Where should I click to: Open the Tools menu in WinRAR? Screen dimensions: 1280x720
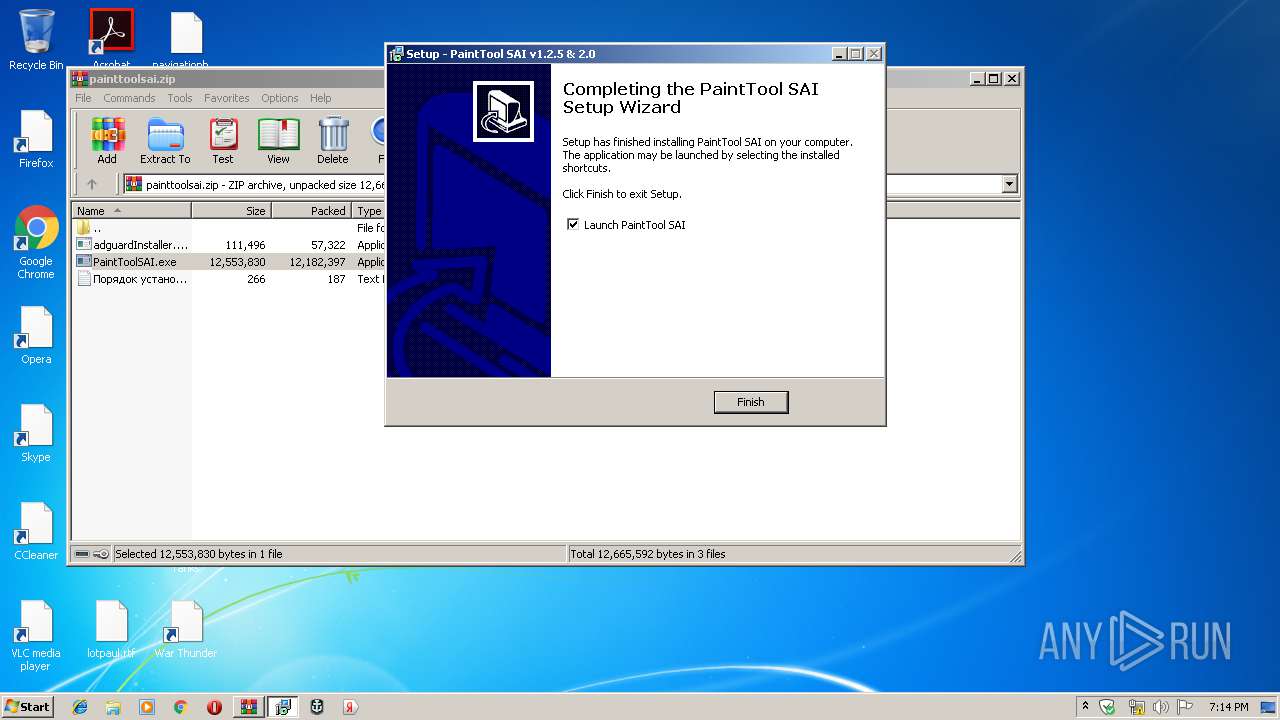tap(180, 98)
